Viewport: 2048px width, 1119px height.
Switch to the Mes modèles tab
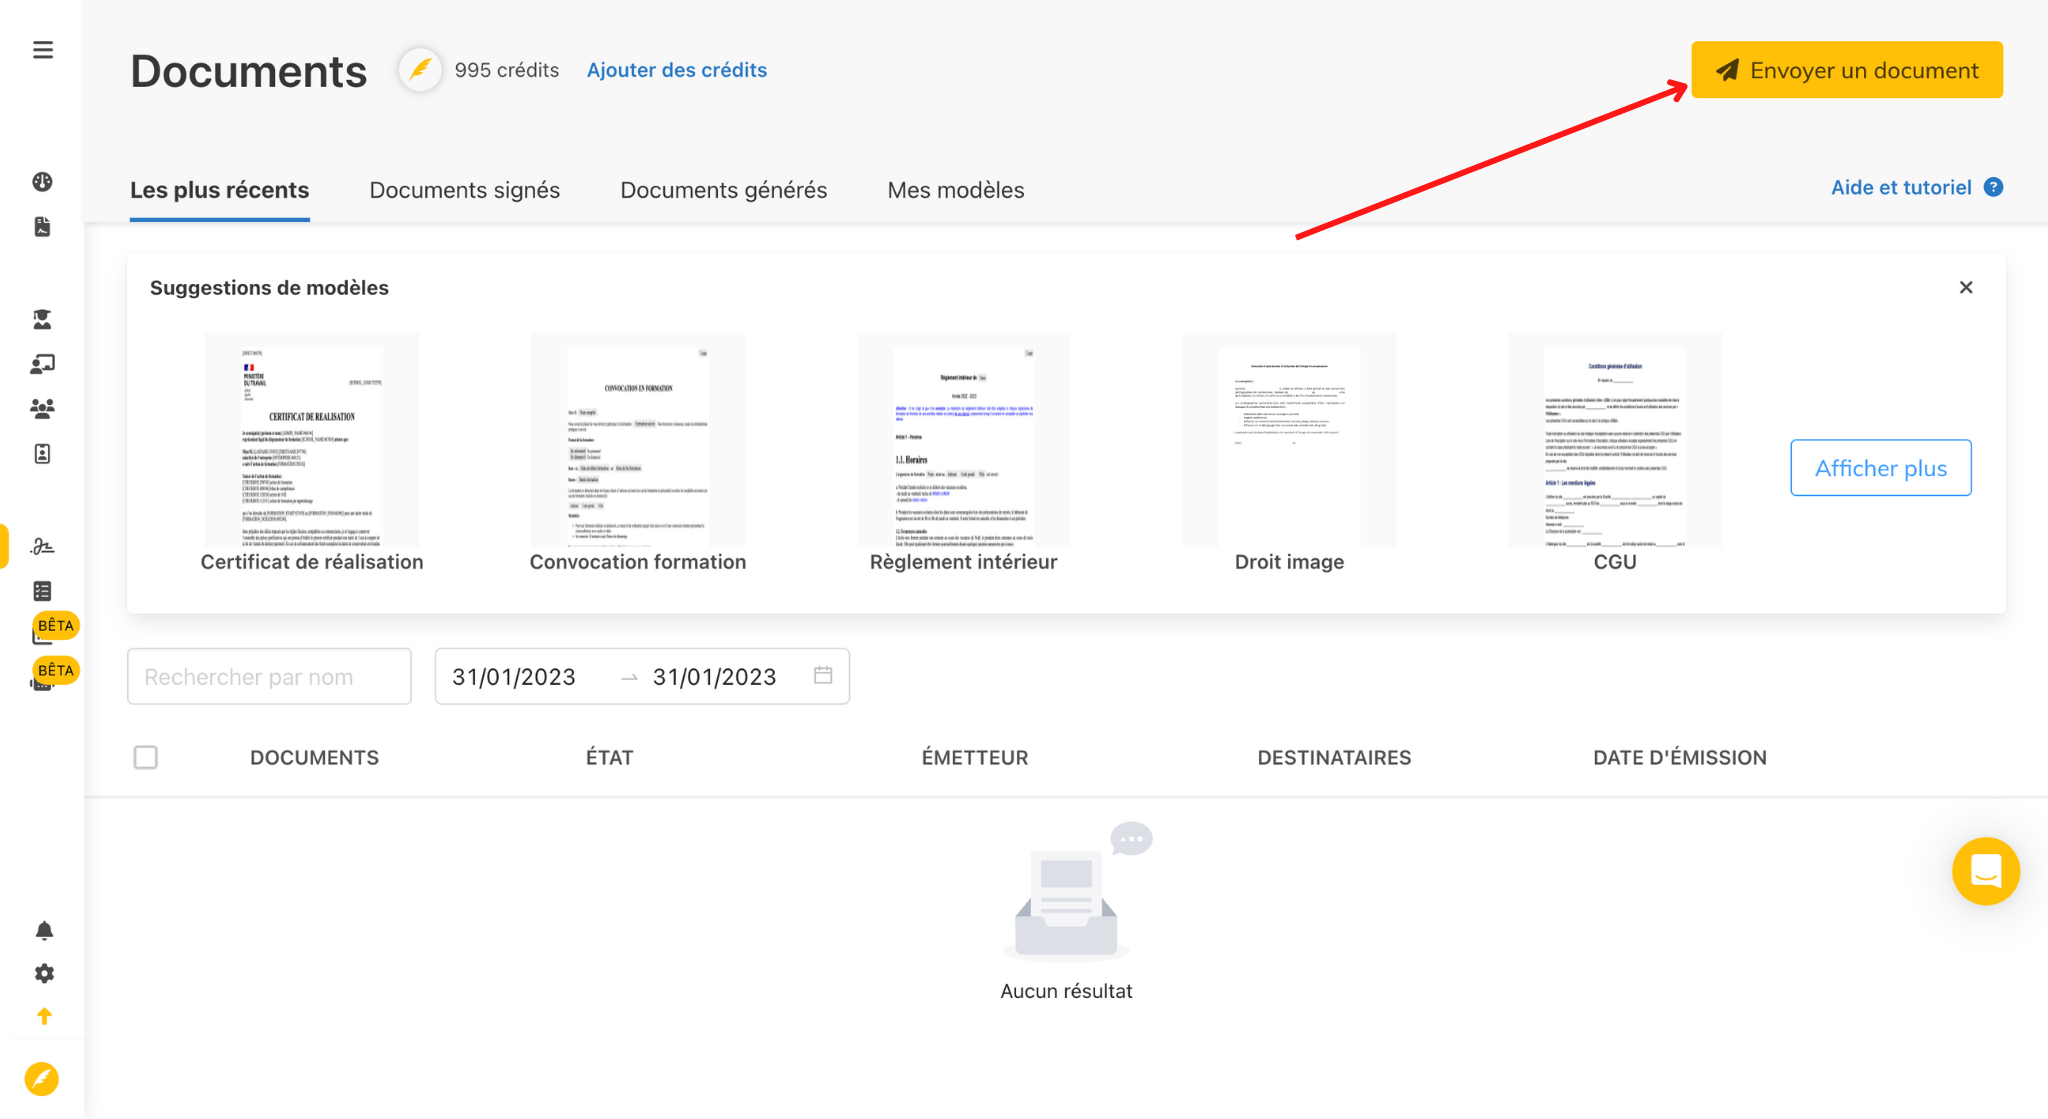pyautogui.click(x=956, y=190)
